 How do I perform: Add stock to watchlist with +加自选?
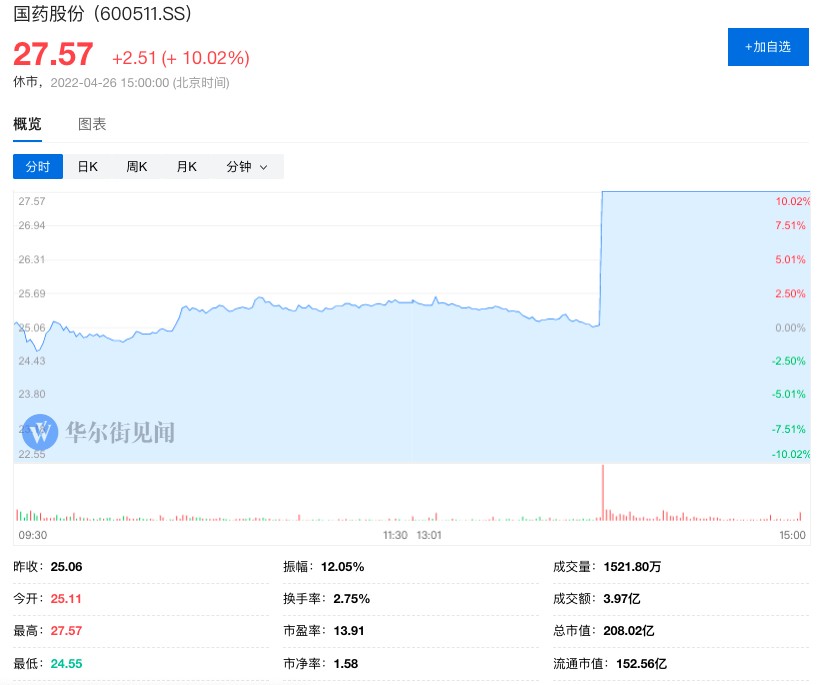(768, 47)
